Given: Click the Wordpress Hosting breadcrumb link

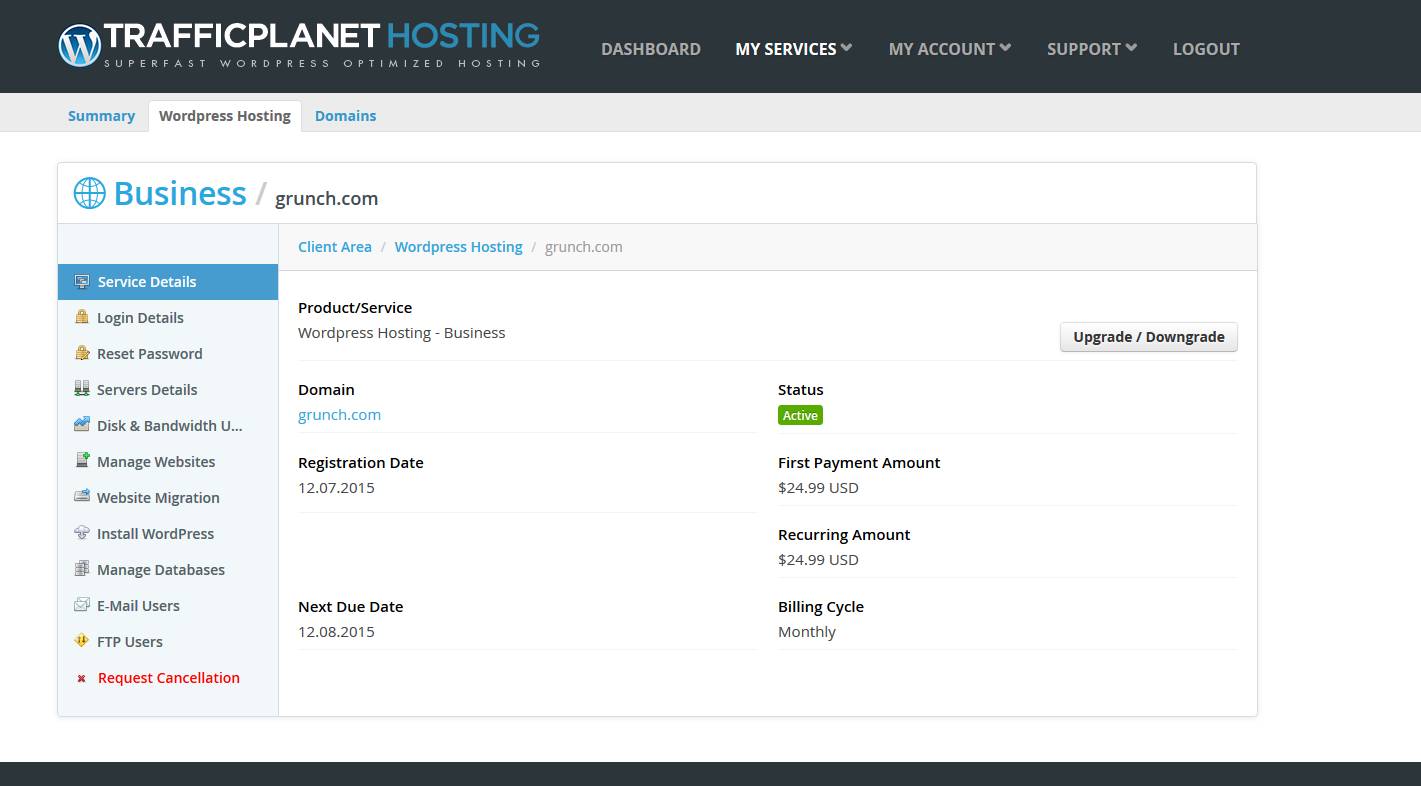Looking at the screenshot, I should [x=458, y=247].
